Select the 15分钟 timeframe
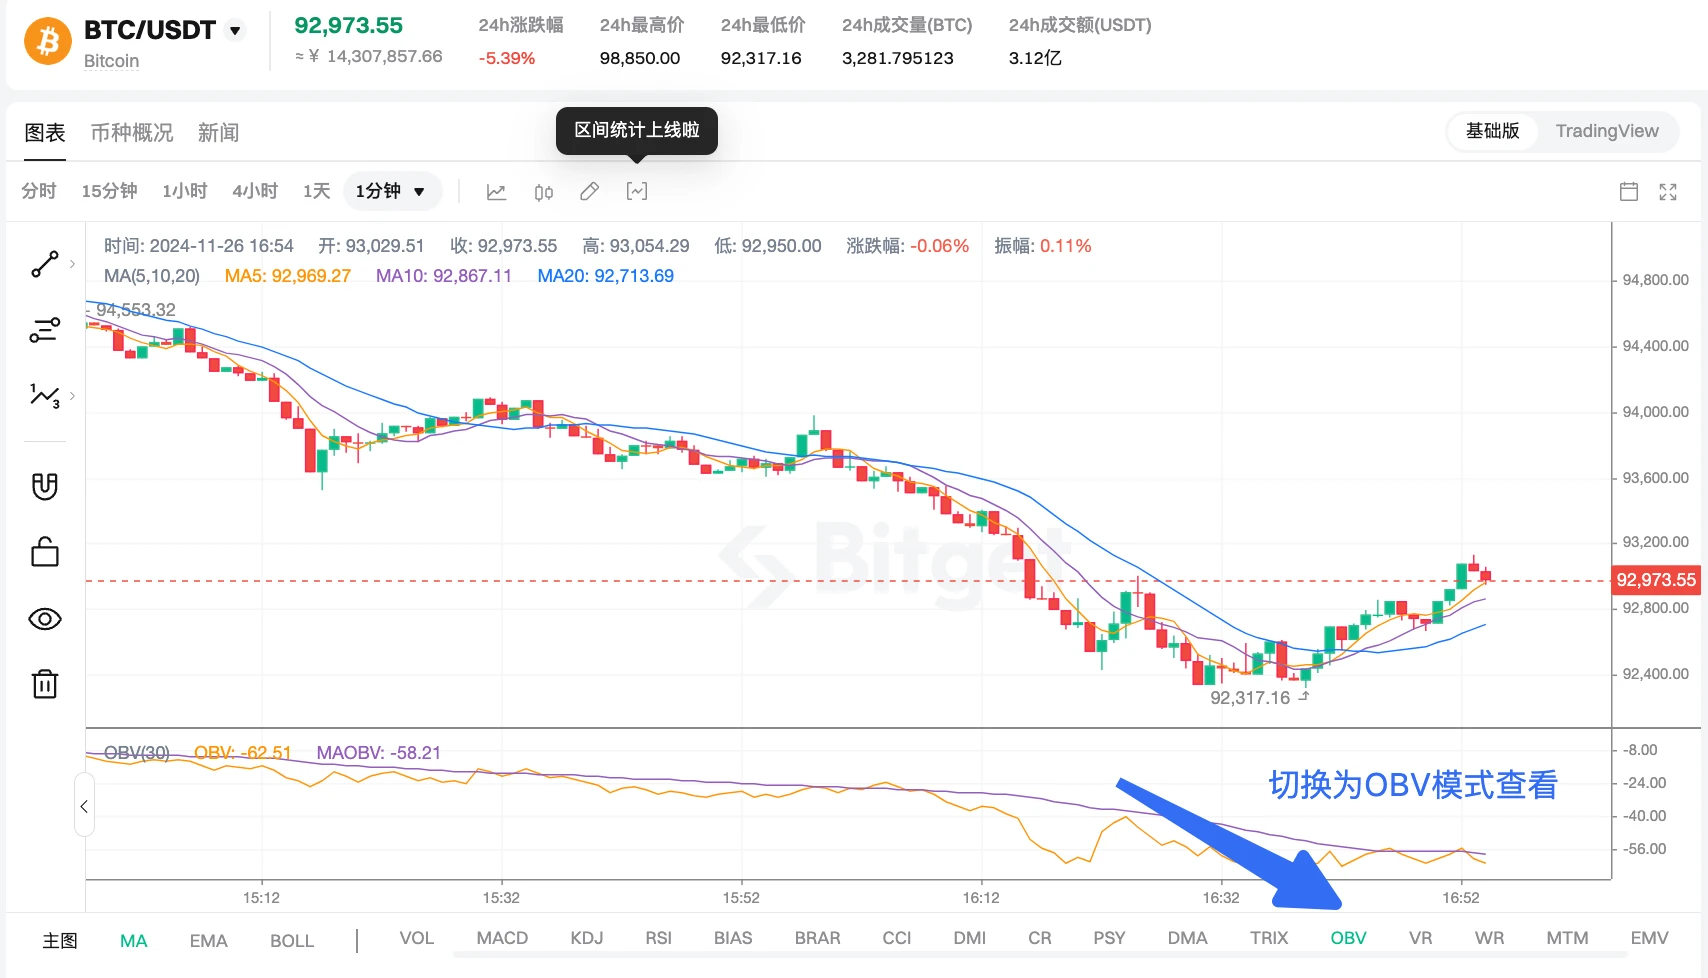 (109, 191)
